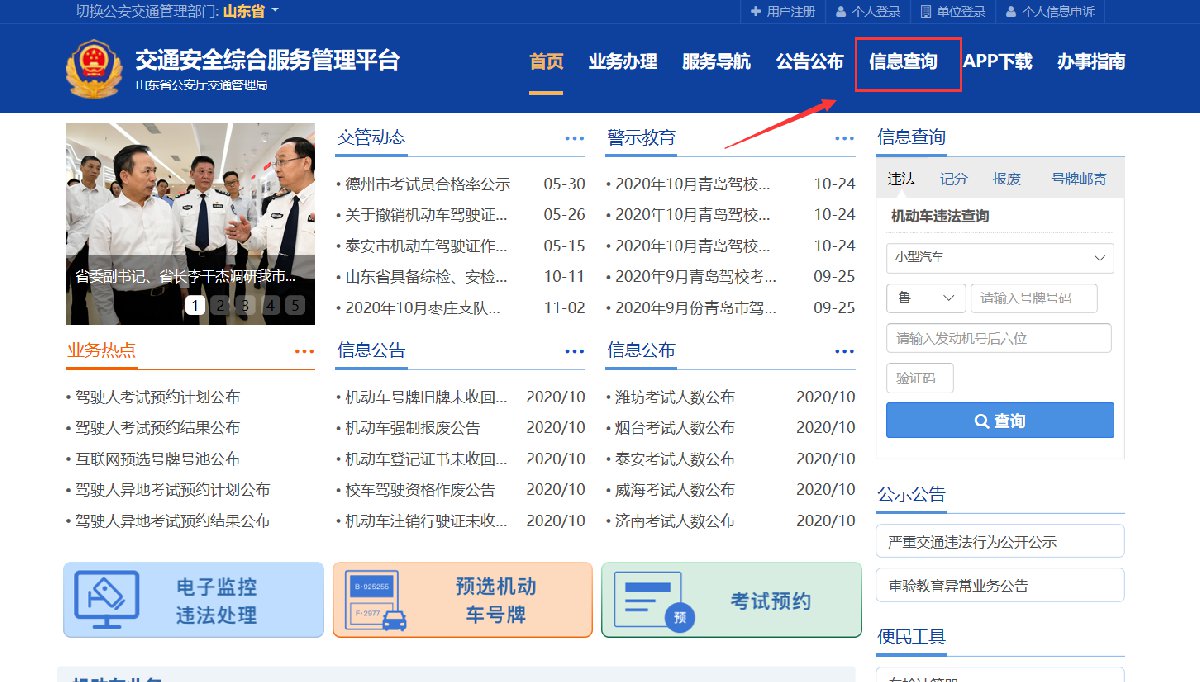Switch to the 记分 query tab
Image resolution: width=1200 pixels, height=682 pixels.
954,178
